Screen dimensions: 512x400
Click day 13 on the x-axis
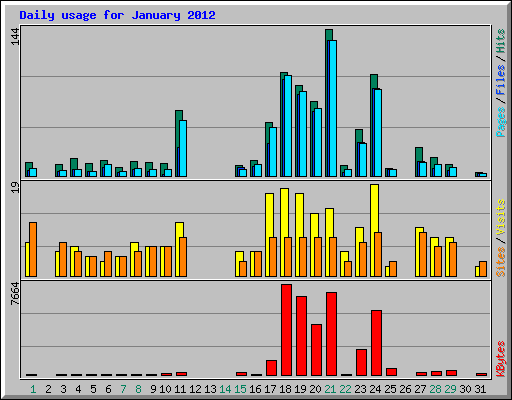210,389
